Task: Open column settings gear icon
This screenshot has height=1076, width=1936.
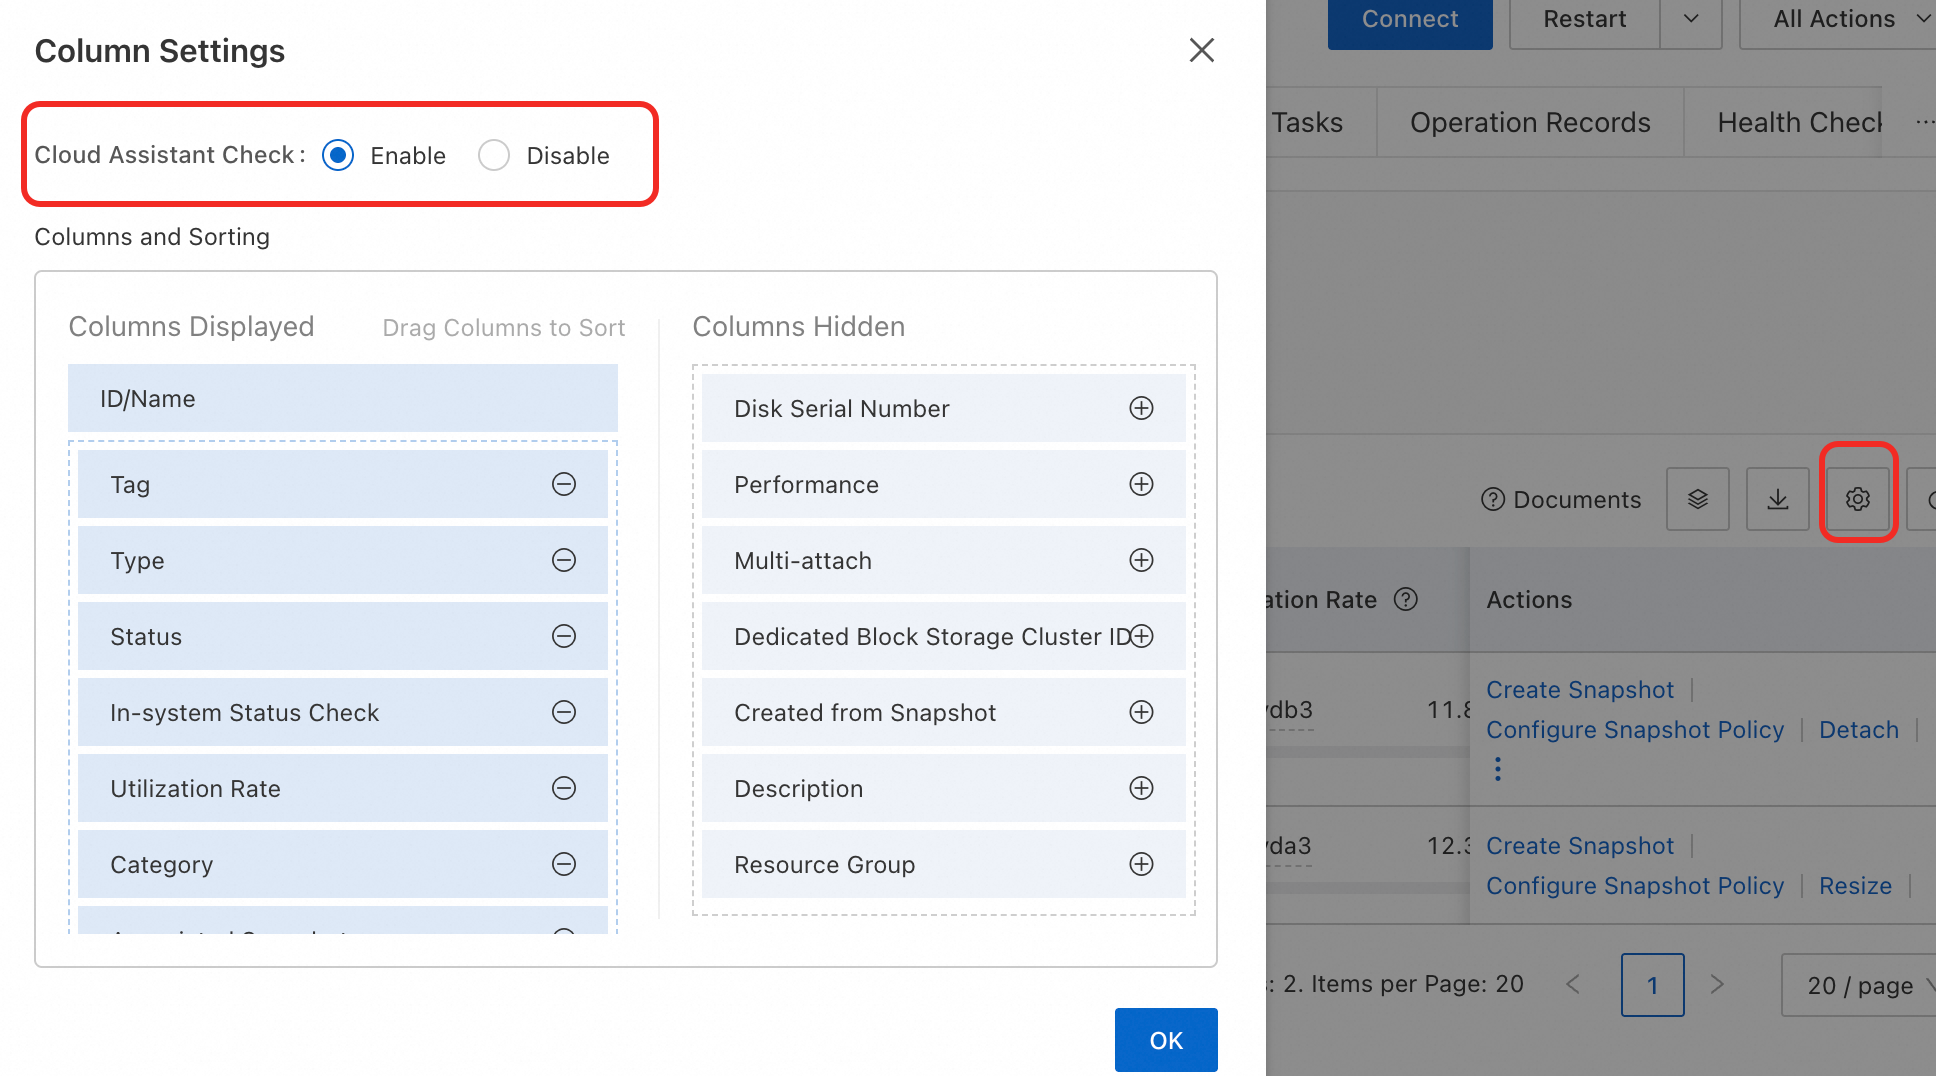Action: [1858, 499]
